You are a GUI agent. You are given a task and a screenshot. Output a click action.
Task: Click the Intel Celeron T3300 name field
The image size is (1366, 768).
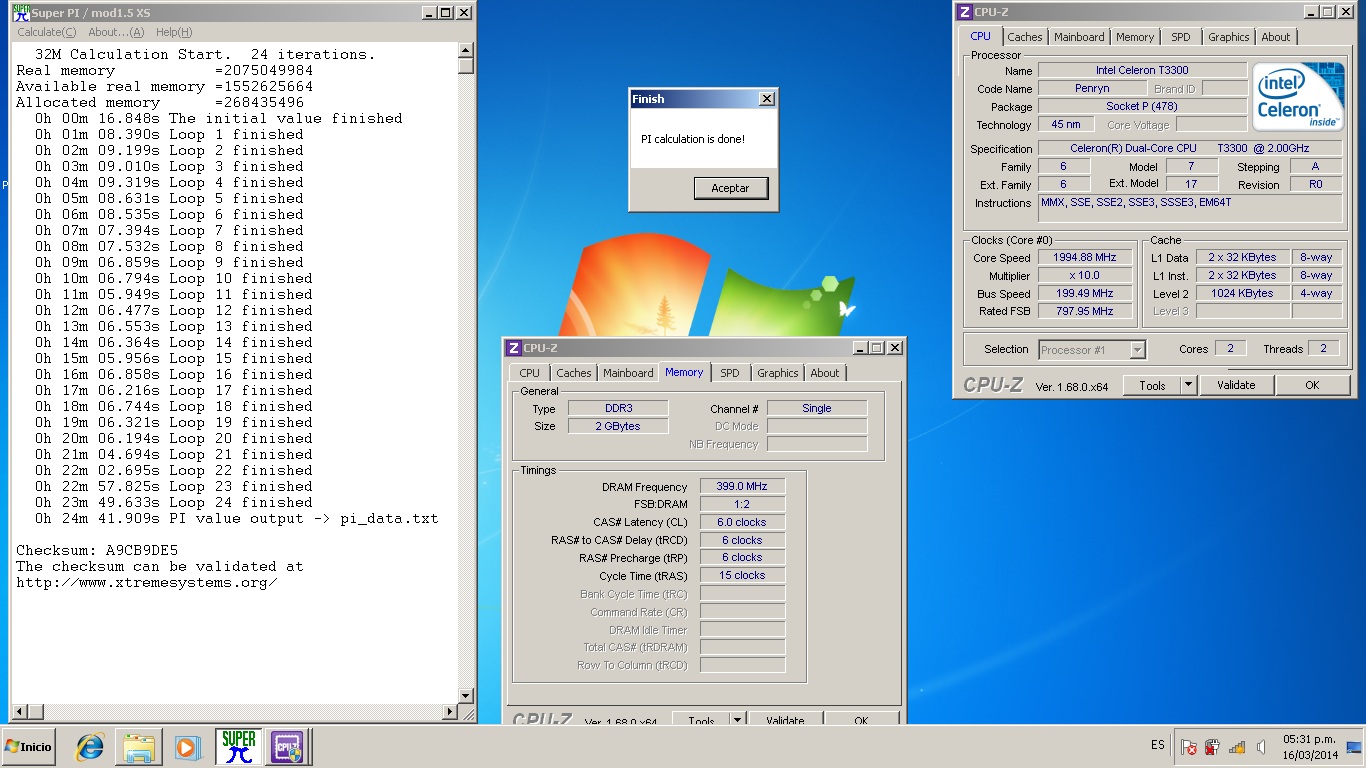click(x=1142, y=70)
